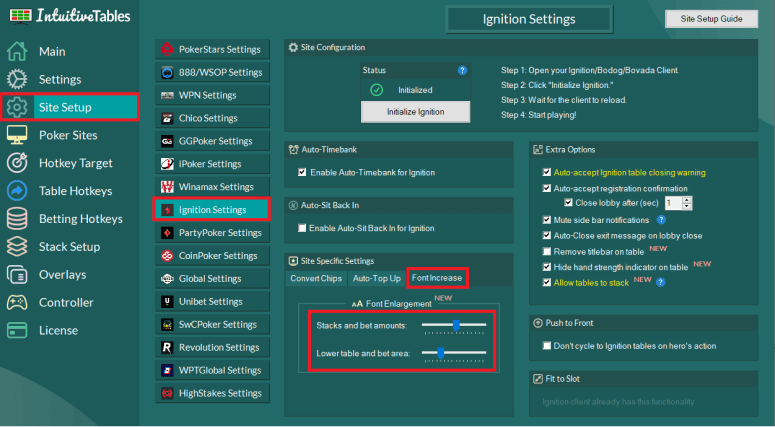
Task: Click the 888/WSOP Settings icon
Action: click(167, 72)
